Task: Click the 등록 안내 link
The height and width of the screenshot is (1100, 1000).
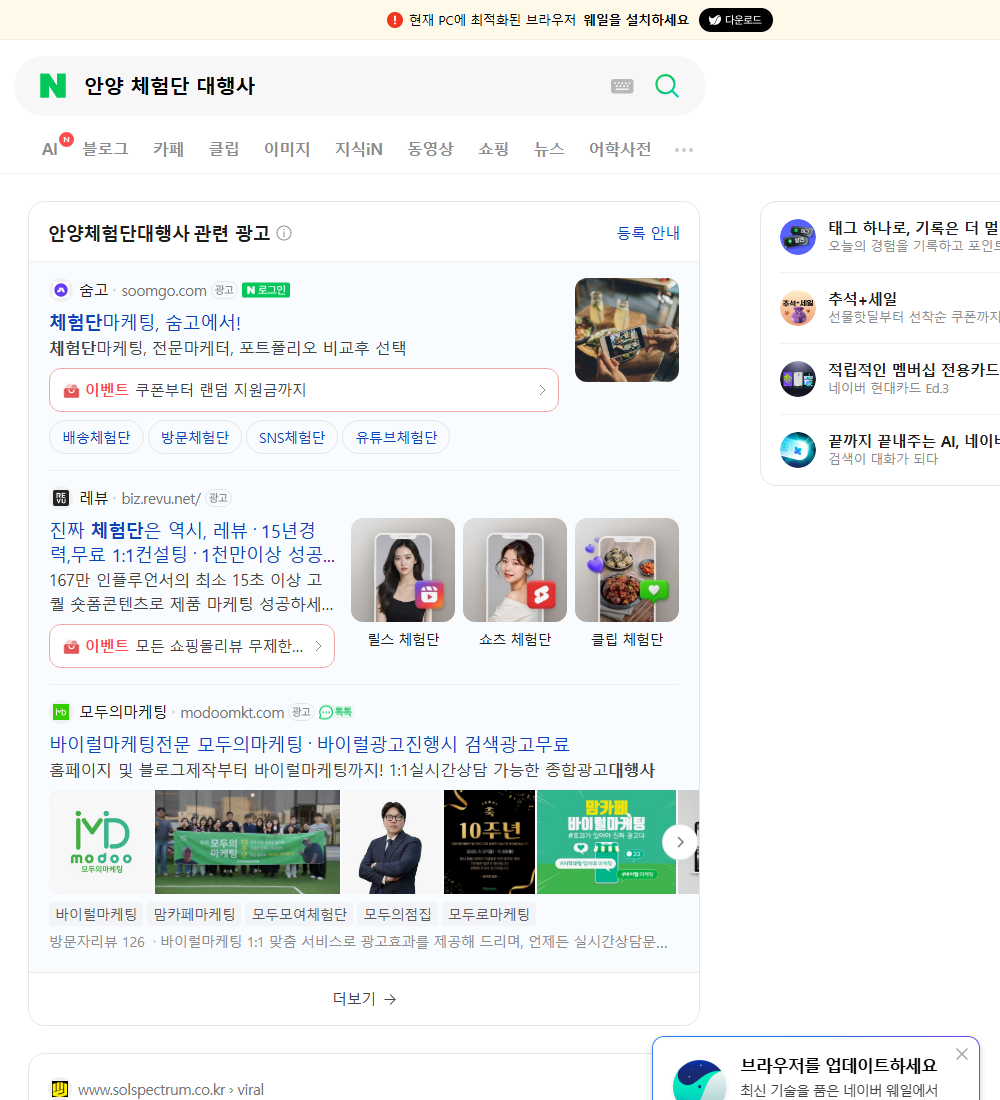Action: pos(648,233)
